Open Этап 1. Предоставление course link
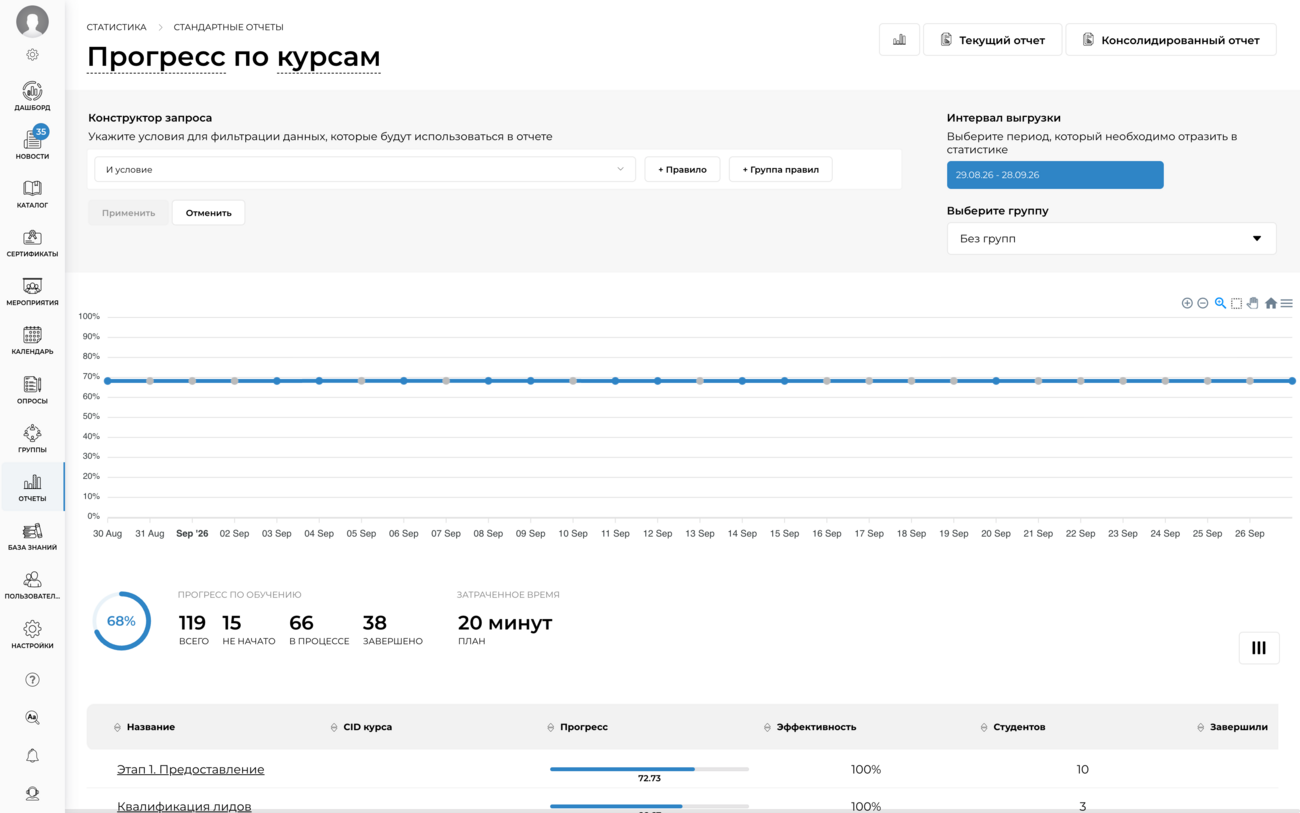The width and height of the screenshot is (1300, 813). [x=190, y=769]
